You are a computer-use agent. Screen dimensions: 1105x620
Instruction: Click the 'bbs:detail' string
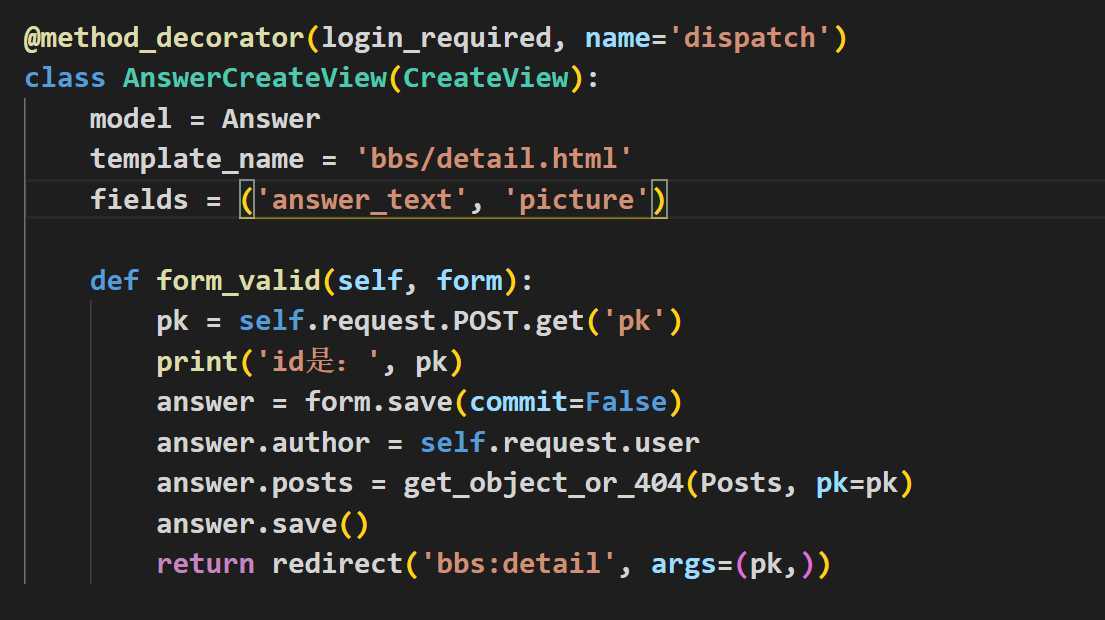tap(518, 565)
